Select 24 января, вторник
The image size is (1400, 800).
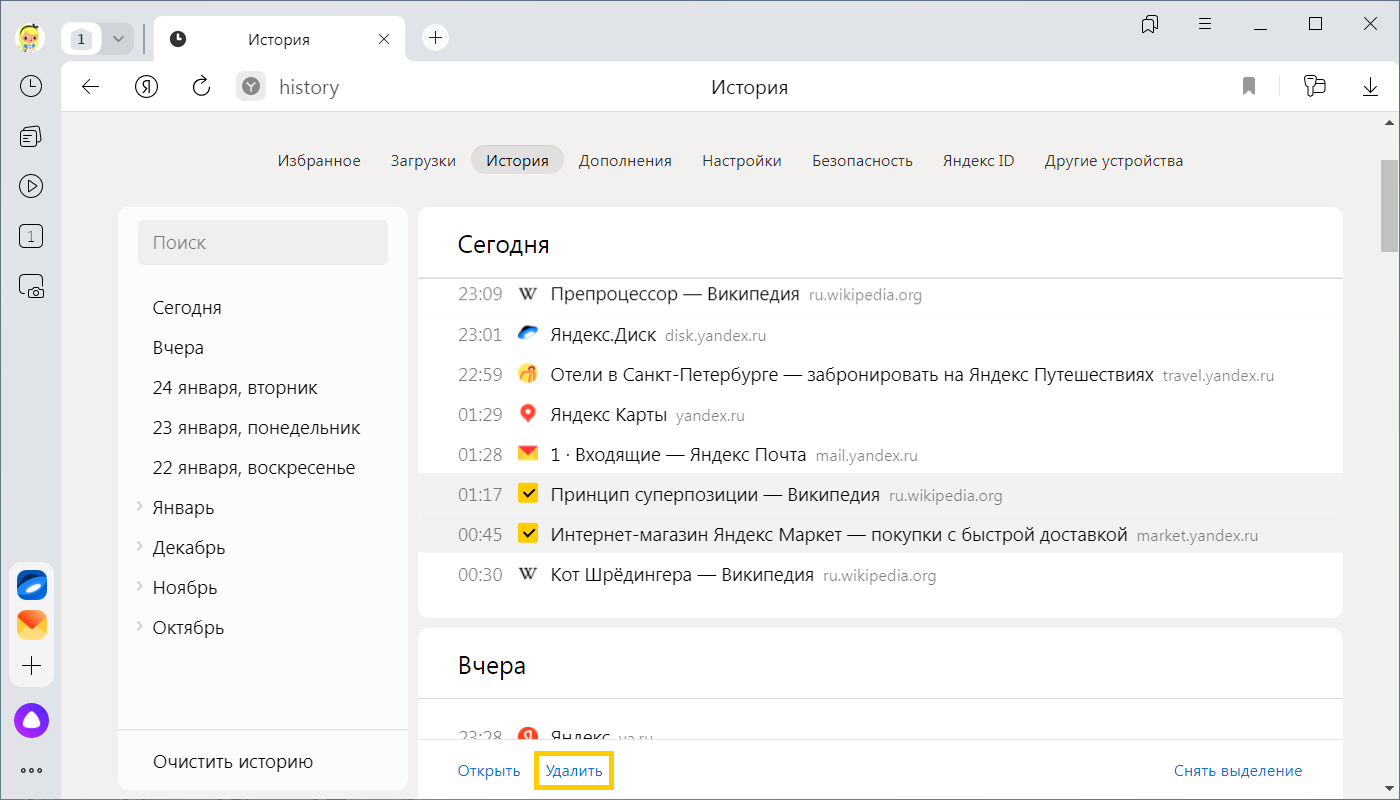click(235, 387)
